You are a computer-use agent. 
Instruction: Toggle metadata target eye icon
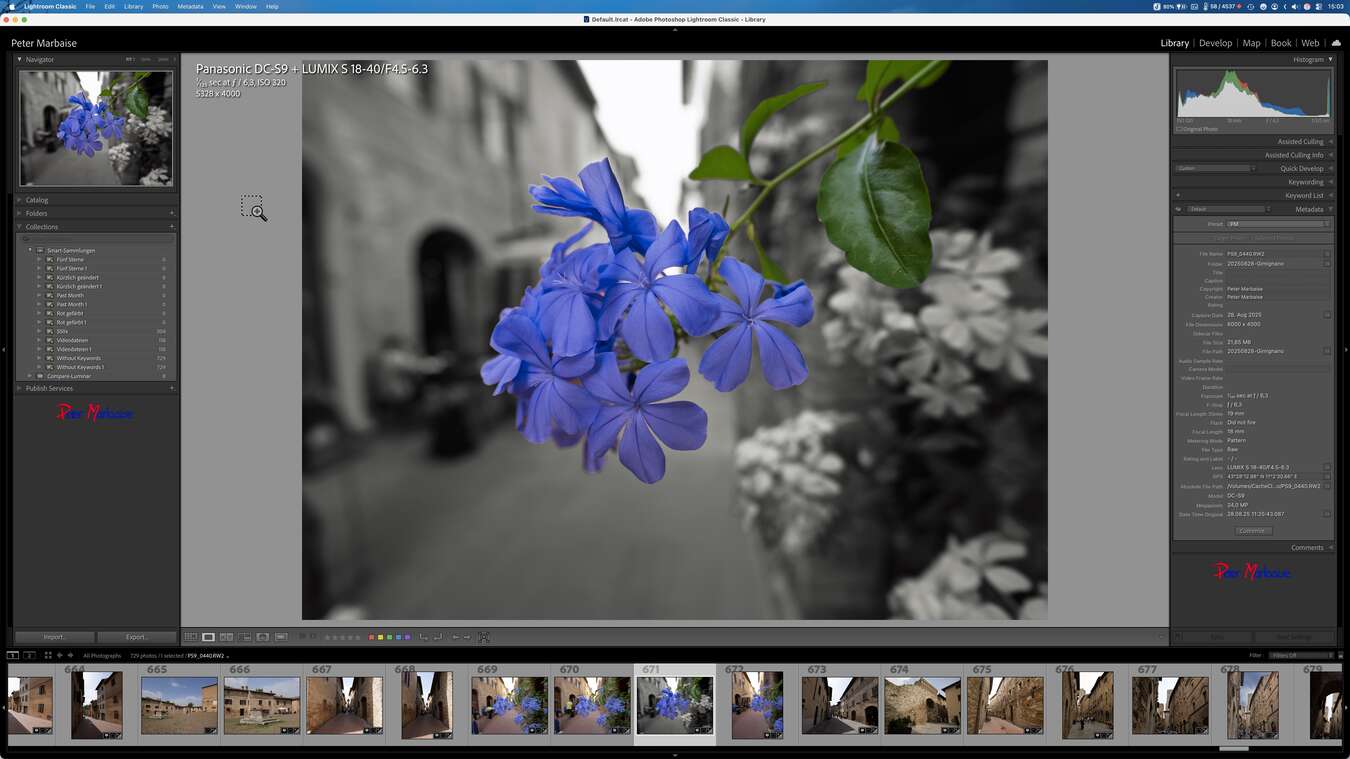[x=1178, y=209]
